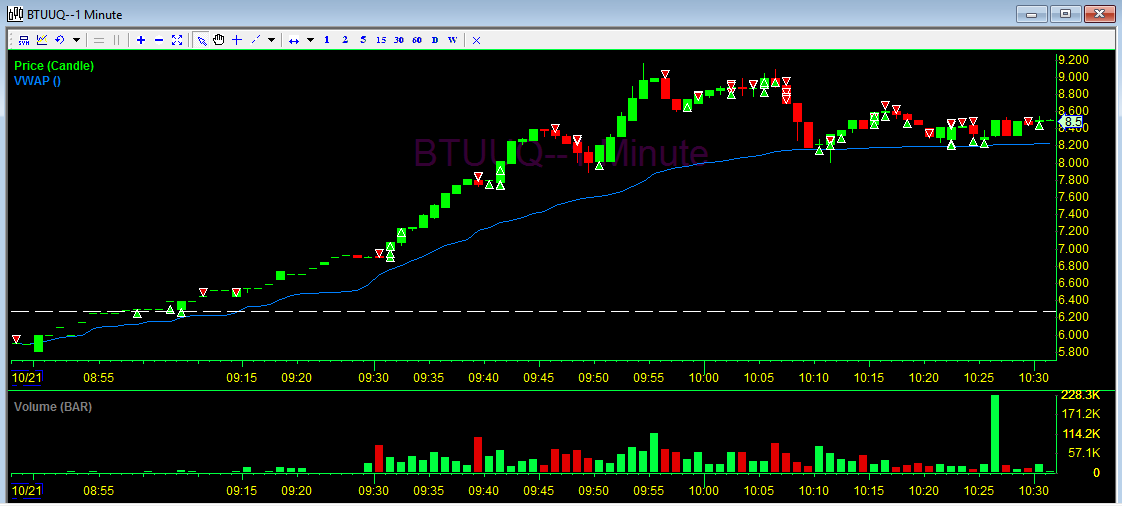Image resolution: width=1122 pixels, height=506 pixels.
Task: Click the chart window title bar icon
Action: tap(14, 14)
